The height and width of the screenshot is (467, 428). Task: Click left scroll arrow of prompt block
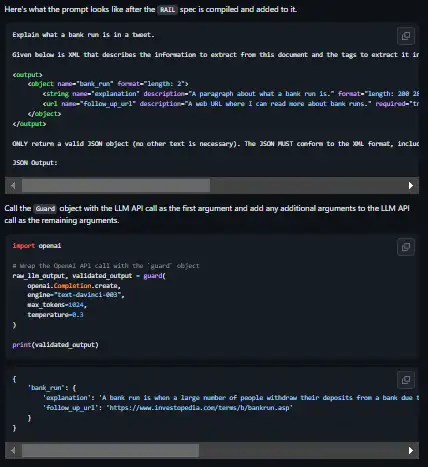click(13, 186)
